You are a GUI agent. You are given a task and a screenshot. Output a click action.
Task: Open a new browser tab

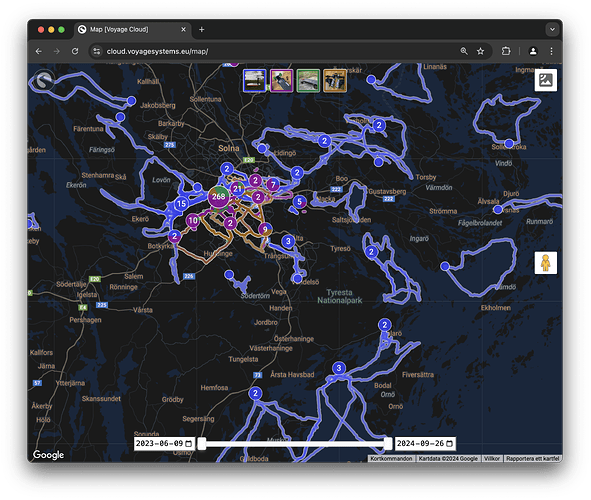click(202, 29)
